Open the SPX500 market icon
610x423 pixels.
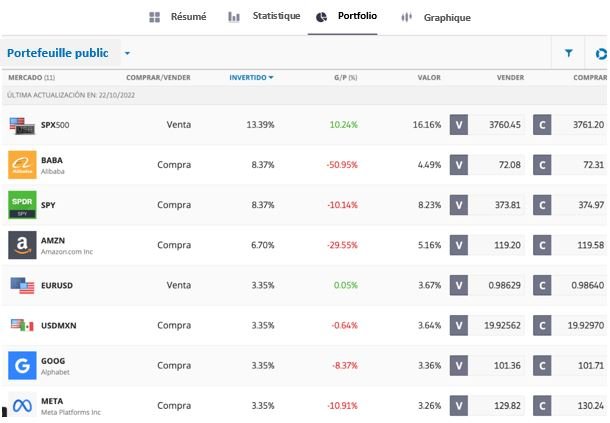pos(22,126)
